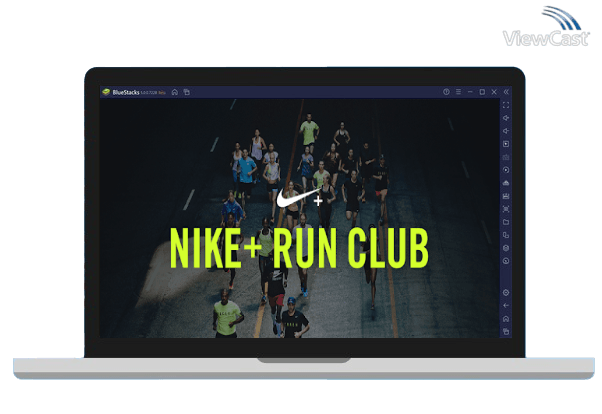Maximize the BlueStacks window
Image resolution: width=602 pixels, height=414 pixels.
point(482,92)
